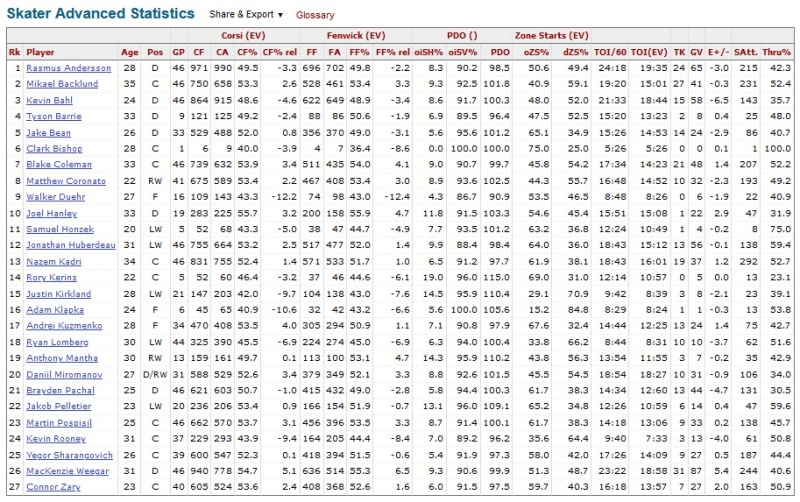
Task: Click the Kevin Bahl link
Action: (49, 100)
